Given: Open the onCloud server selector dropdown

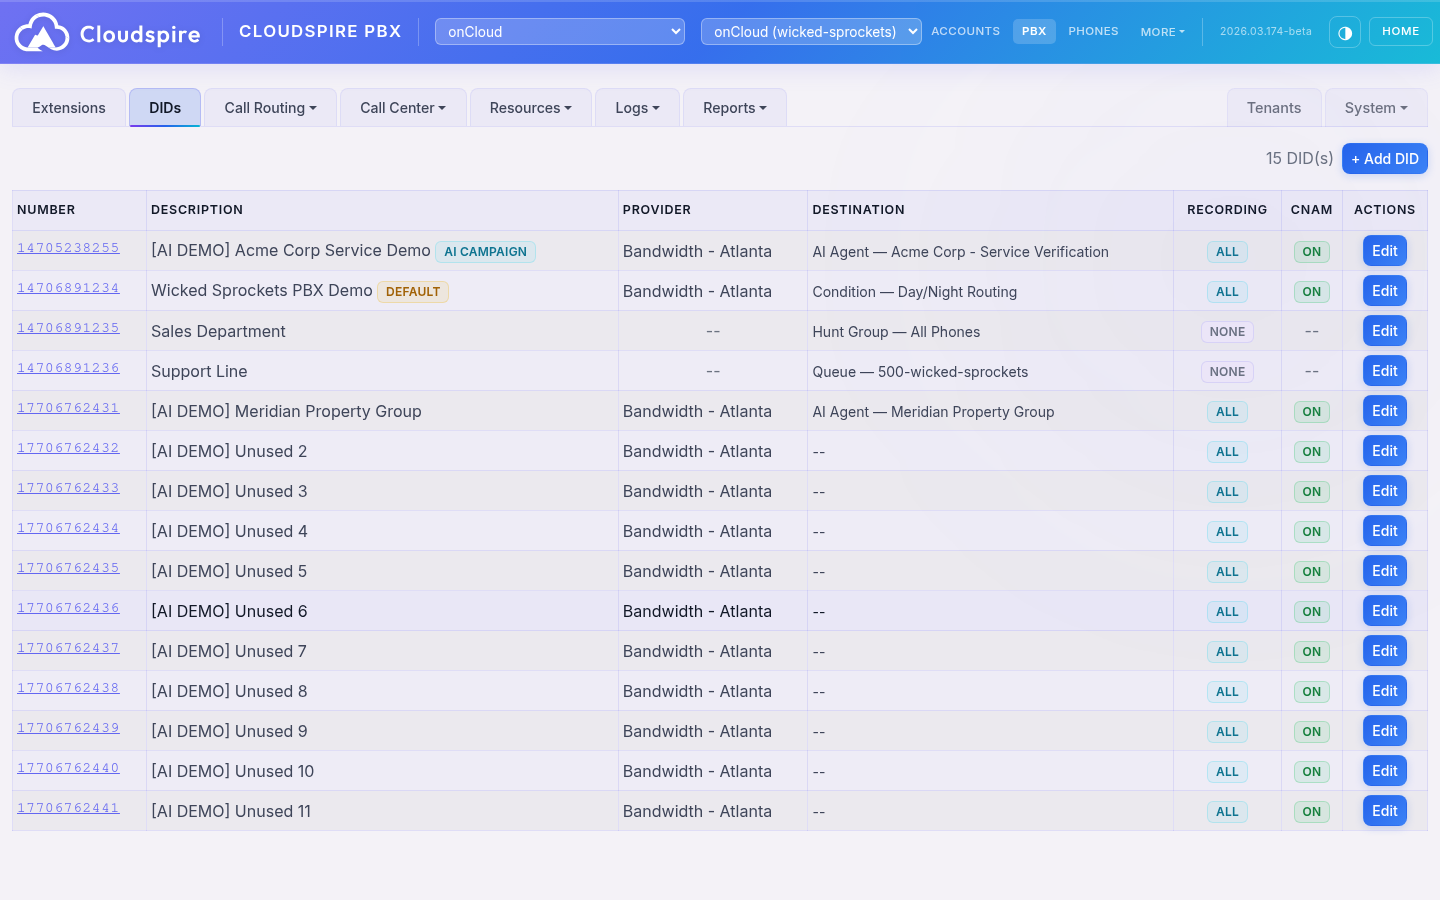Looking at the screenshot, I should pos(559,31).
